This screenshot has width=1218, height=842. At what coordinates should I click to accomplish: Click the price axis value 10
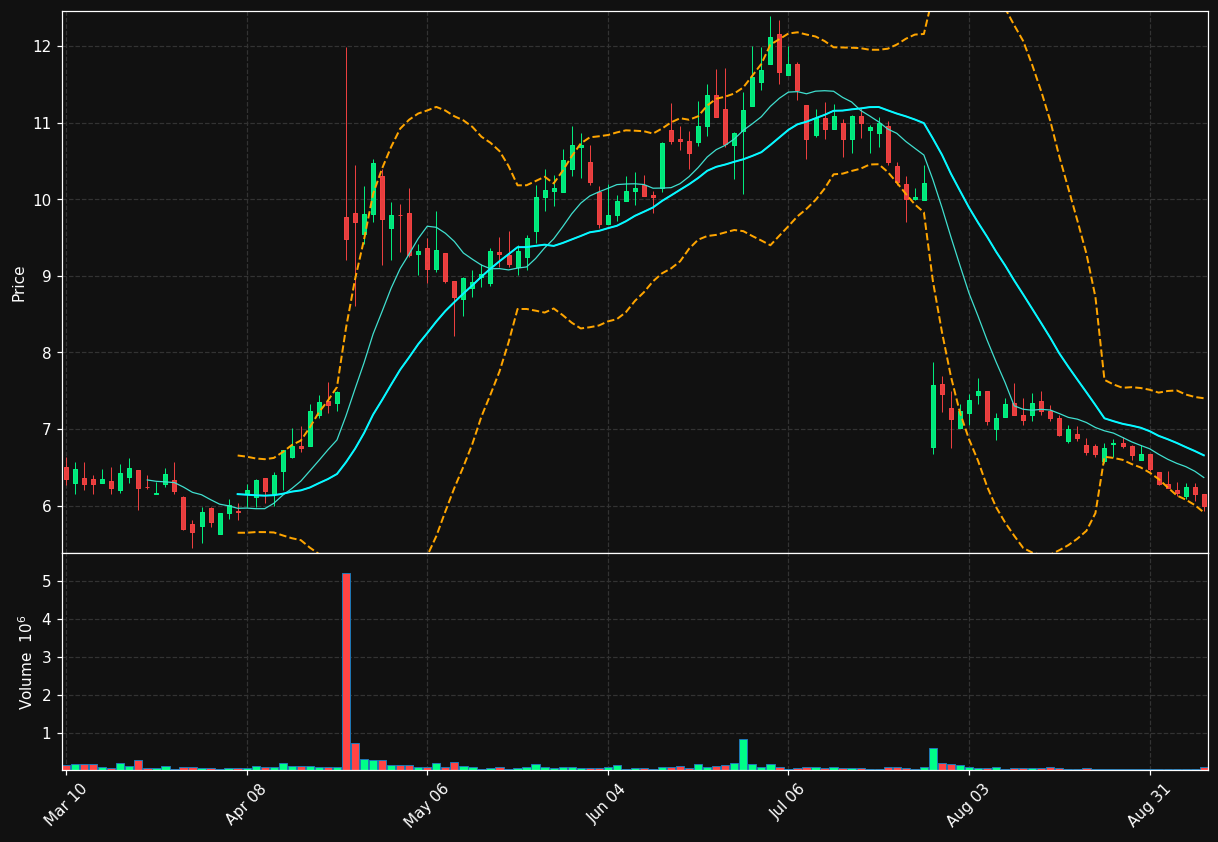pyautogui.click(x=44, y=200)
